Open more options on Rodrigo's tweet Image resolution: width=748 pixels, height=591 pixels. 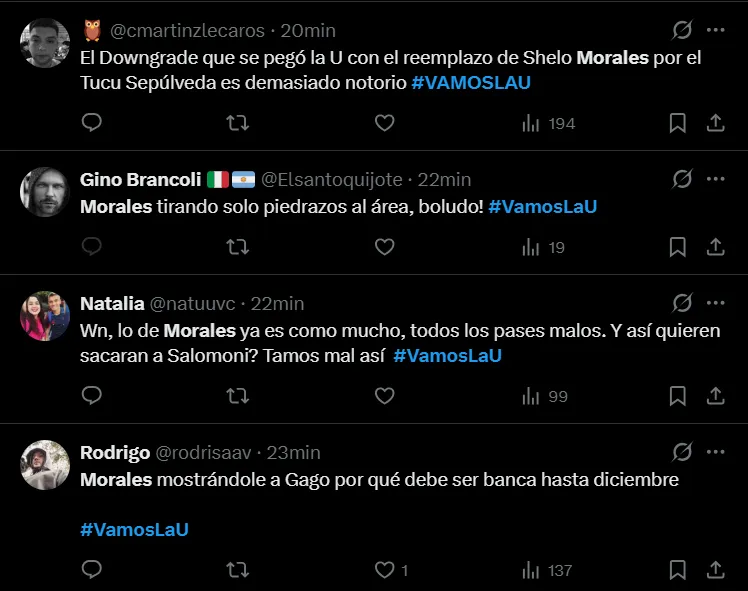[x=715, y=452]
